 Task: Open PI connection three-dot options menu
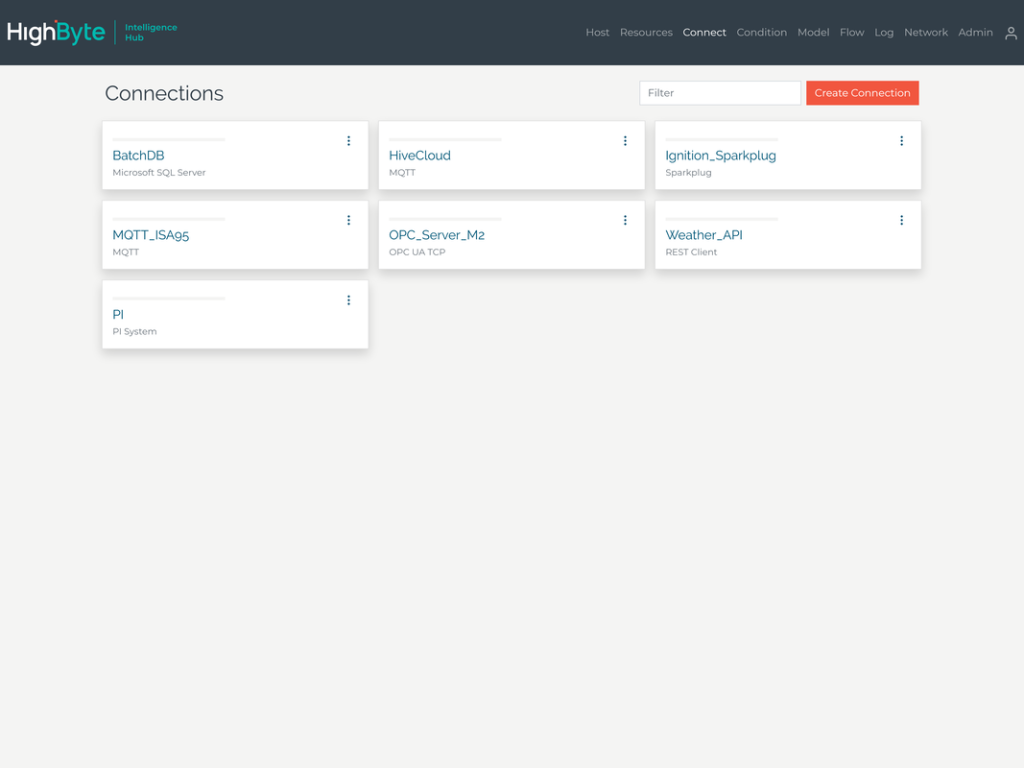pos(348,300)
